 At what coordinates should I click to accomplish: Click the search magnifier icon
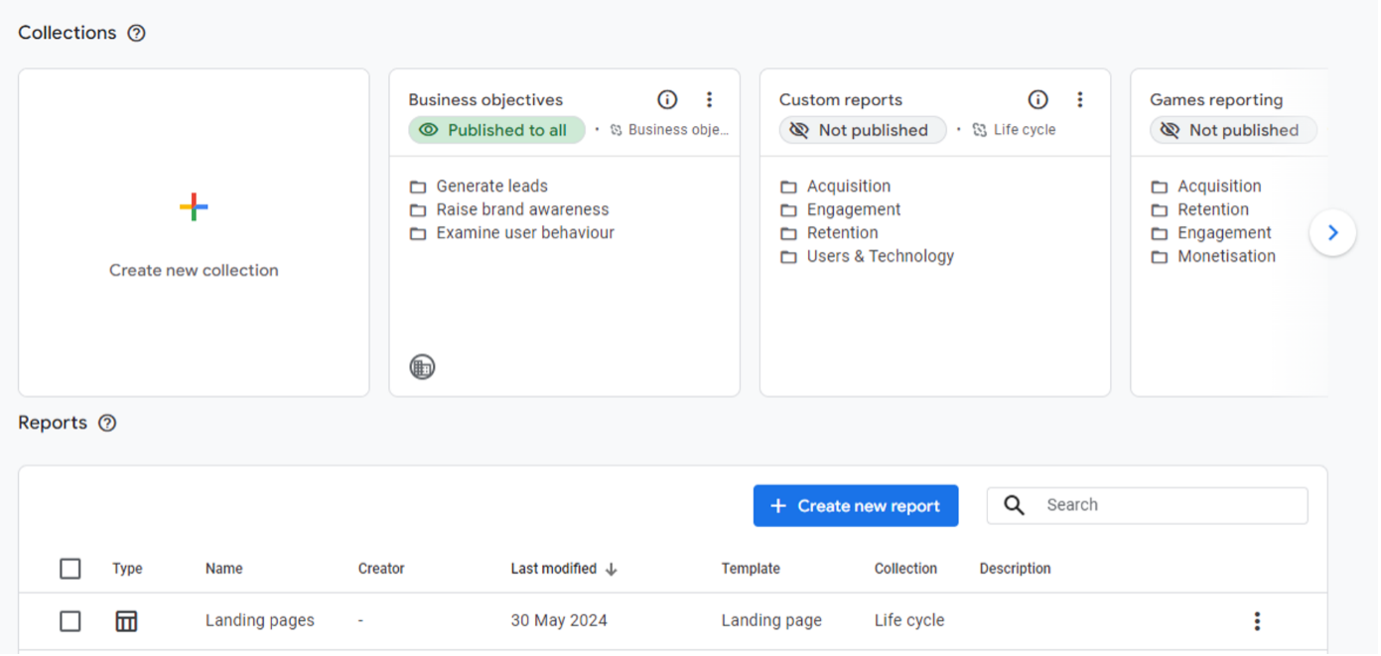pos(1014,505)
